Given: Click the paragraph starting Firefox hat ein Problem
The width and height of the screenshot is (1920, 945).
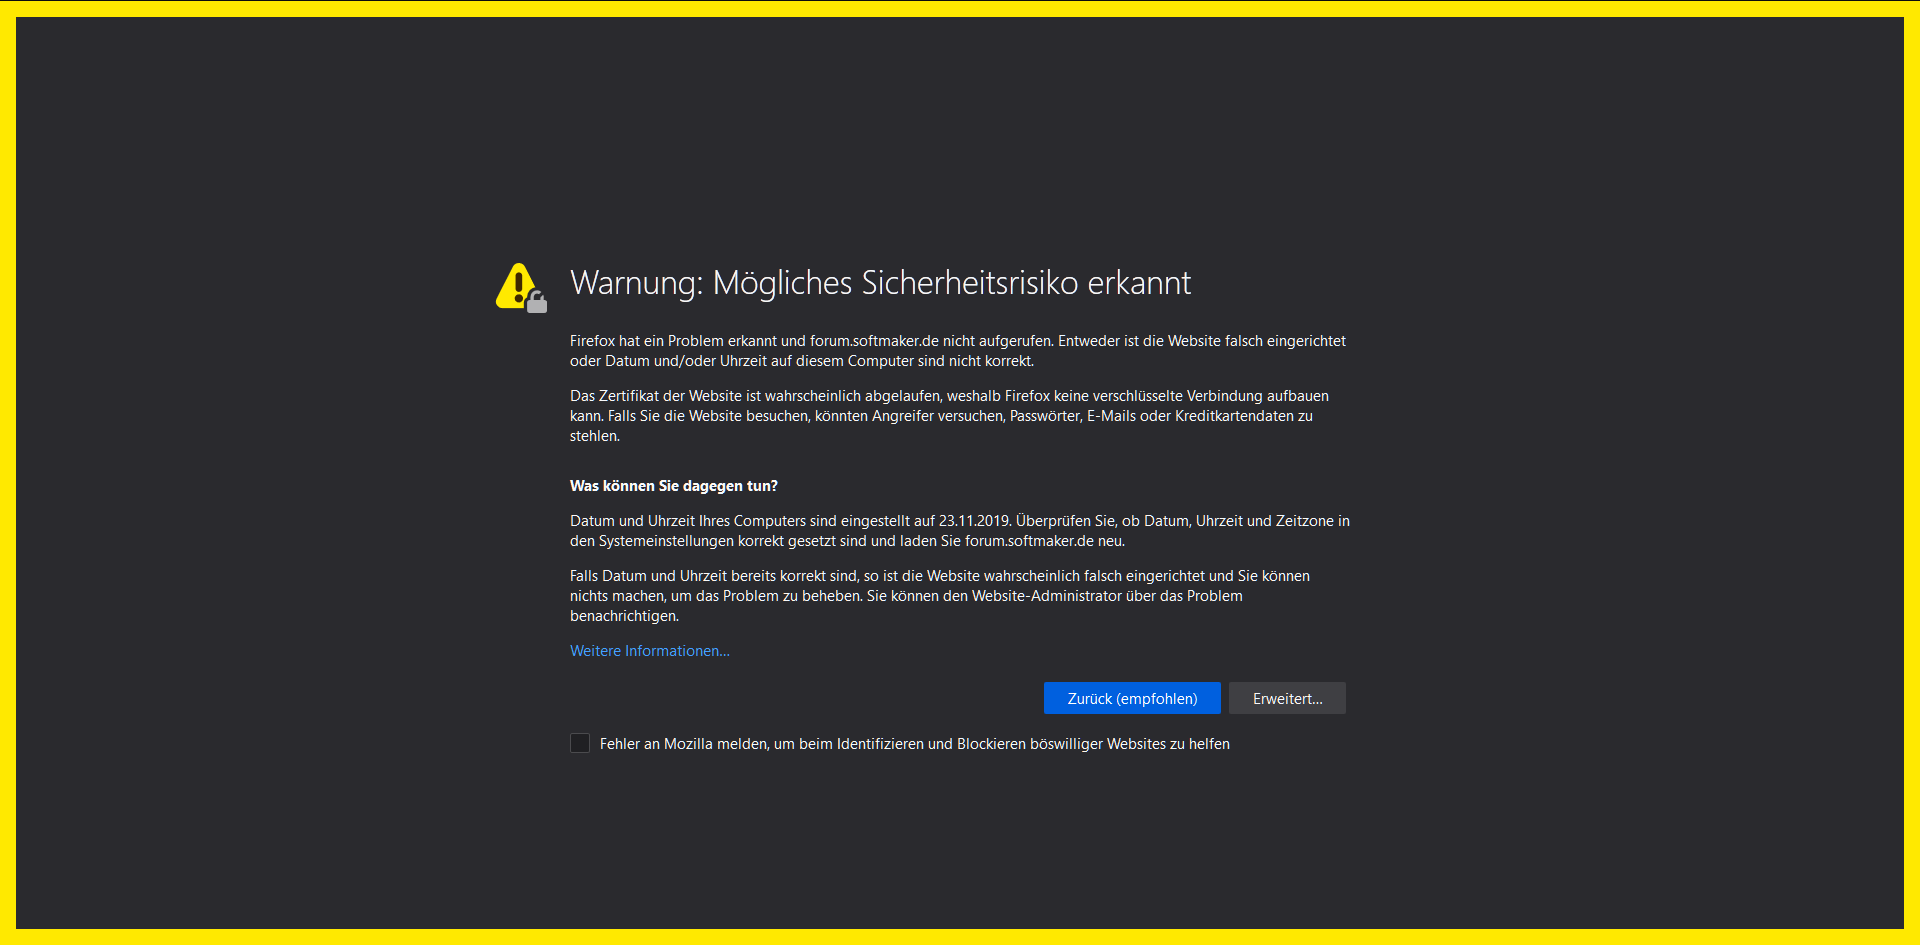Looking at the screenshot, I should point(958,351).
